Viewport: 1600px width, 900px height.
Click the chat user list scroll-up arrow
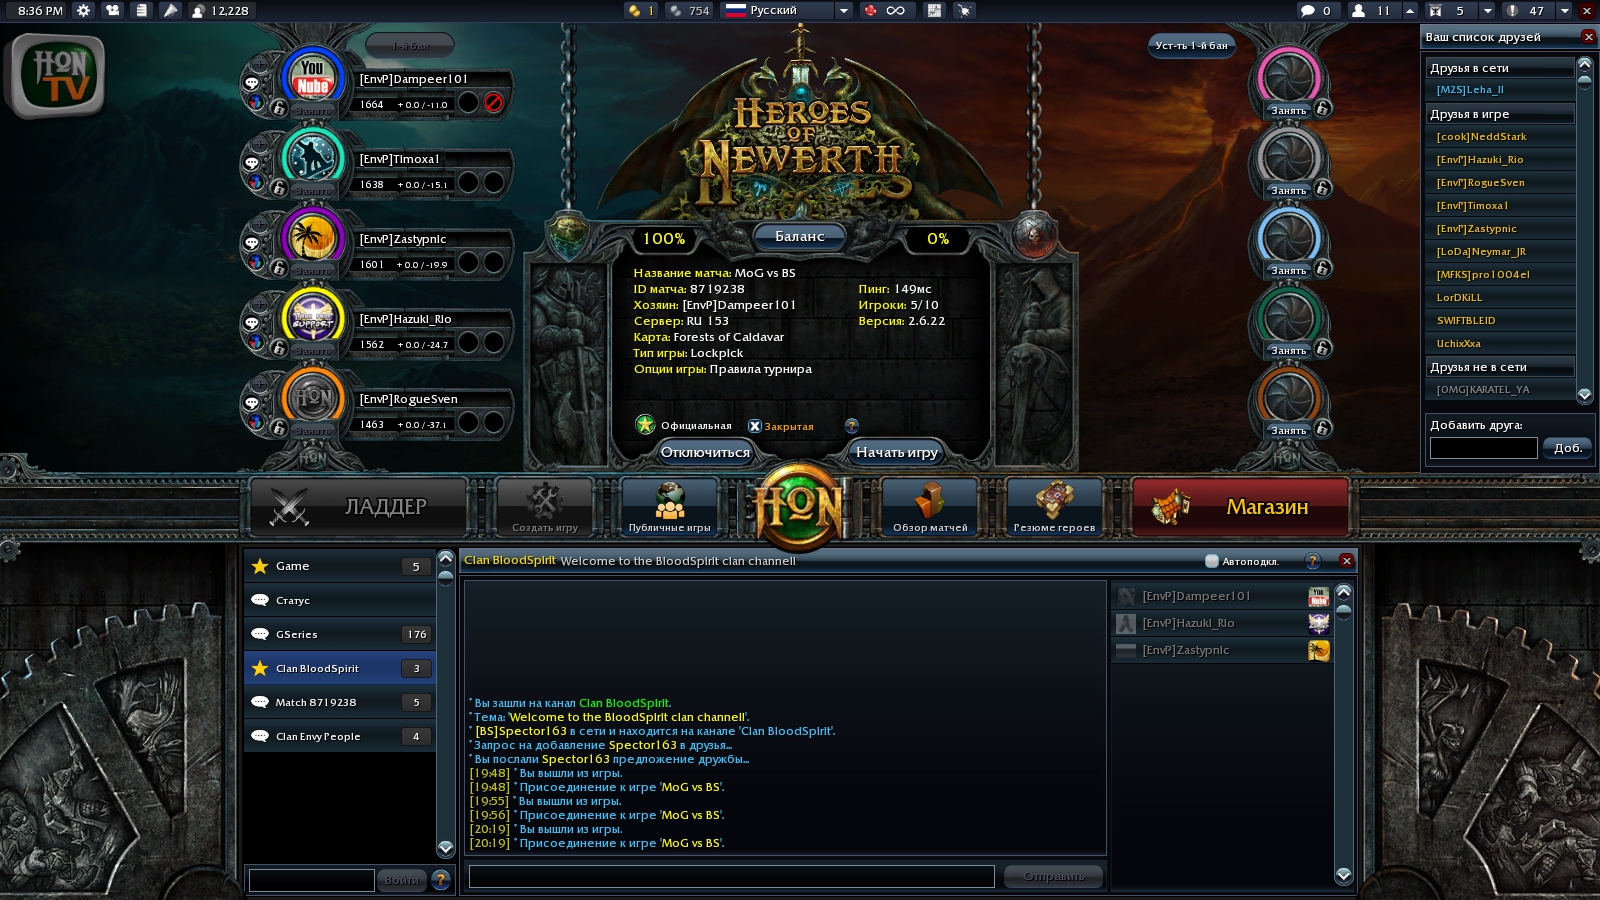pyautogui.click(x=1344, y=591)
